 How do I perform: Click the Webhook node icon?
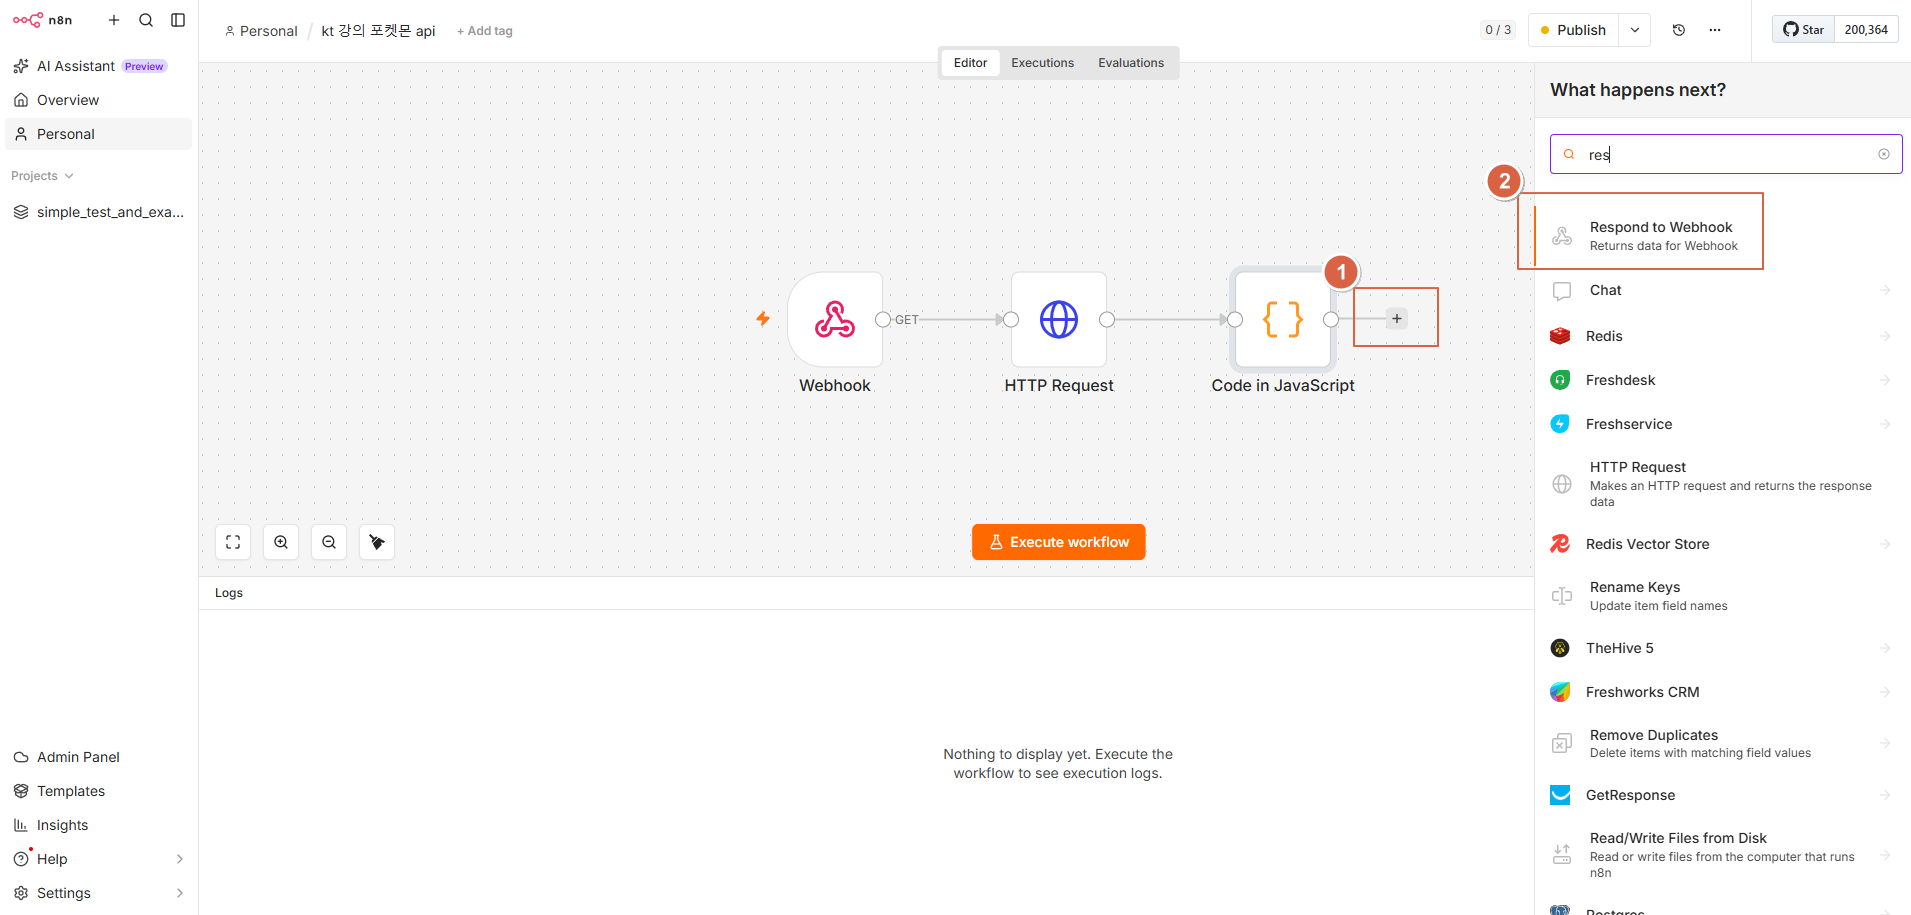pos(835,319)
